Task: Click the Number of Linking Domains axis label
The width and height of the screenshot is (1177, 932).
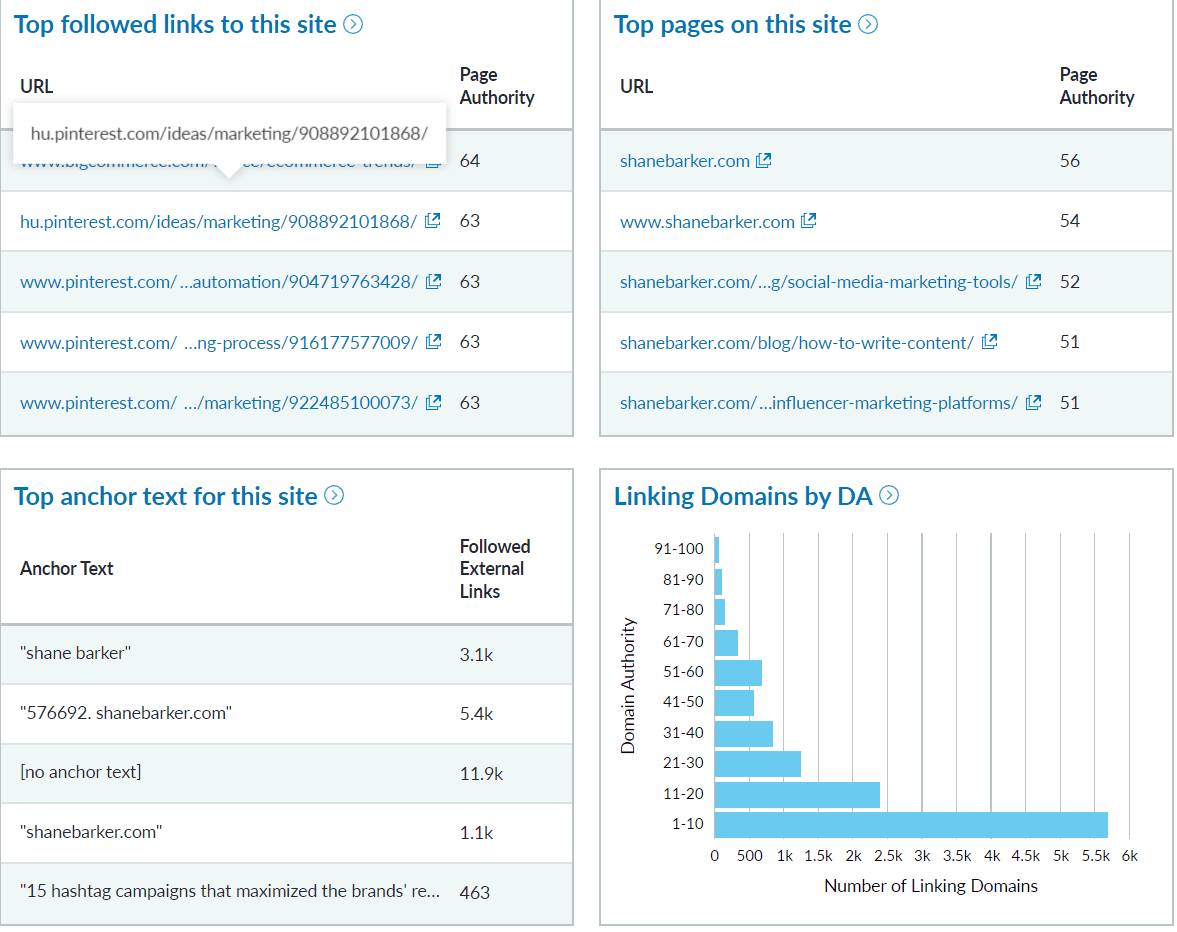Action: (x=931, y=886)
